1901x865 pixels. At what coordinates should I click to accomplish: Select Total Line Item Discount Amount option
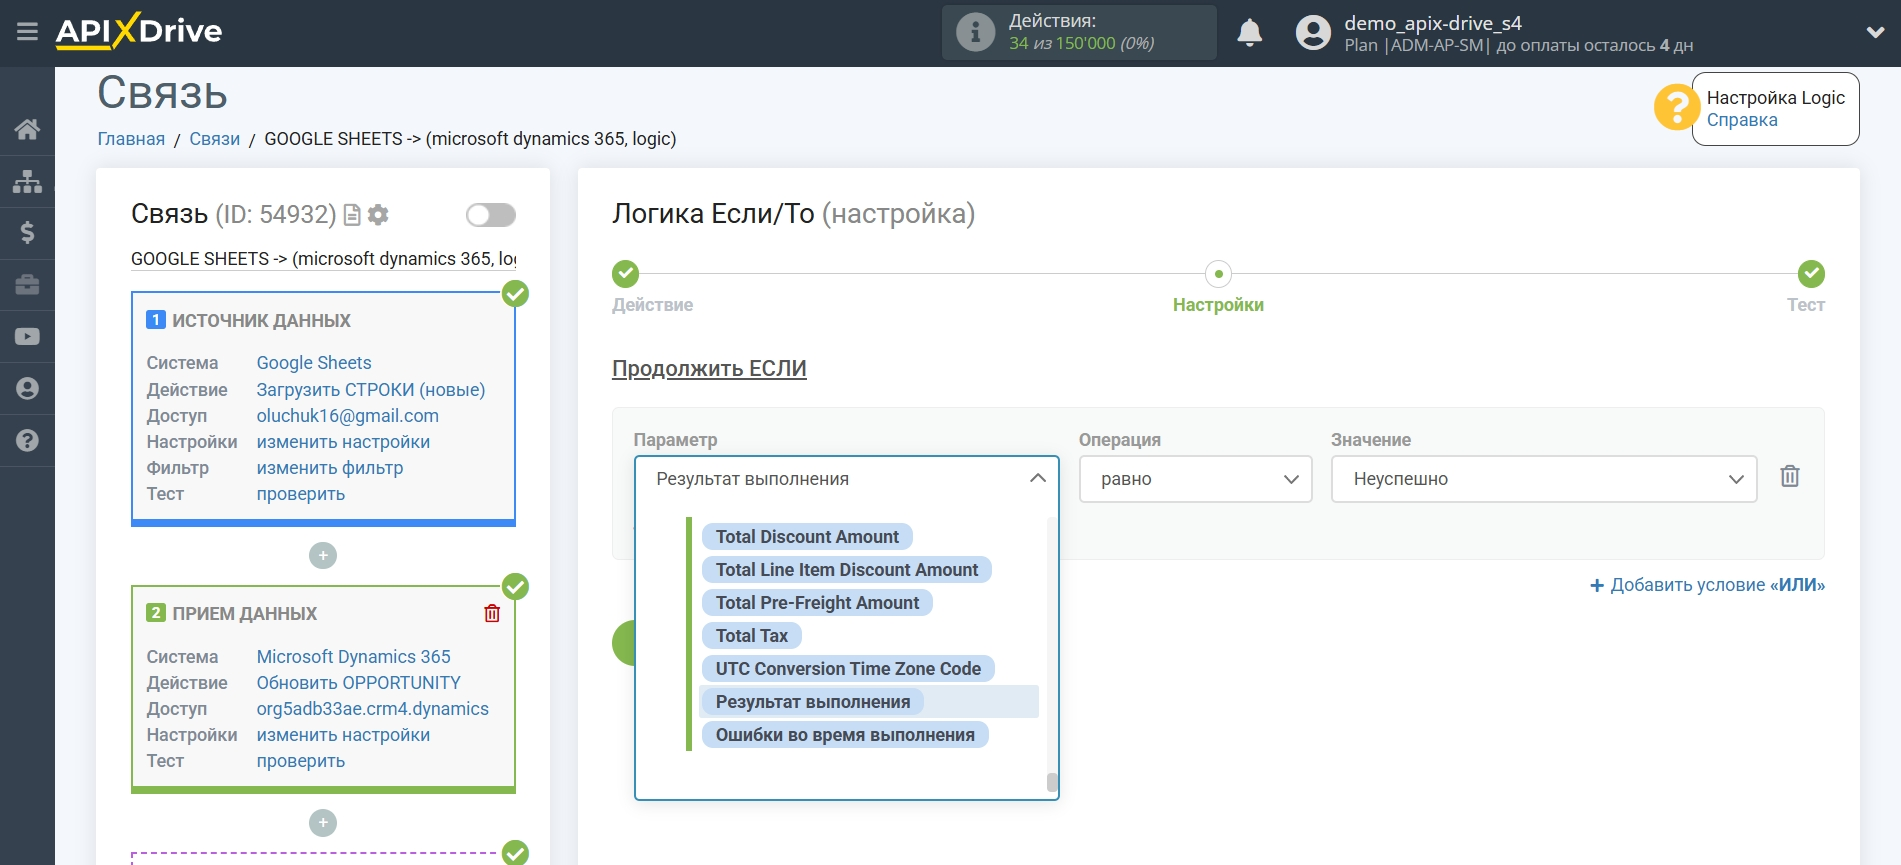[847, 570]
